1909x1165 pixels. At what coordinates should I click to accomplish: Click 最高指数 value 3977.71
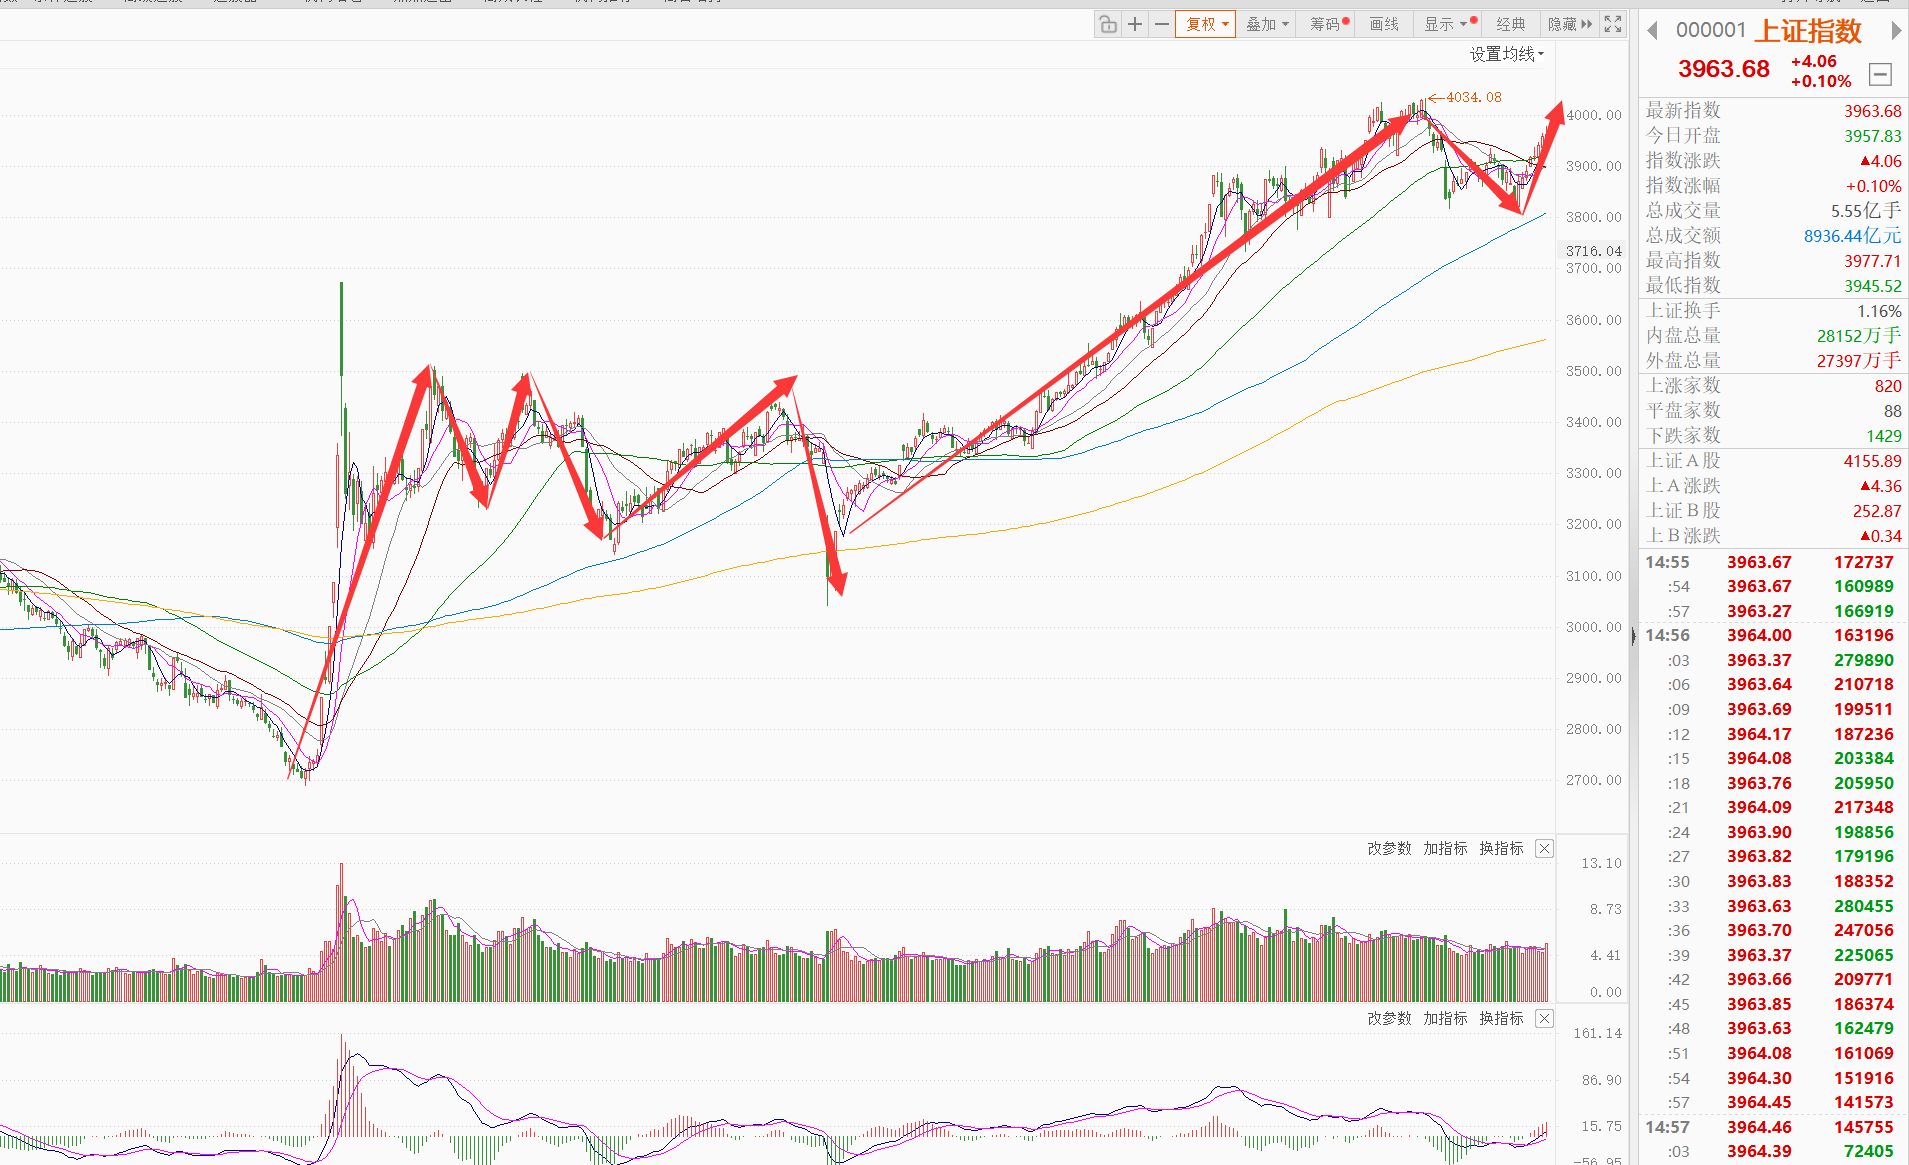[x=1872, y=261]
